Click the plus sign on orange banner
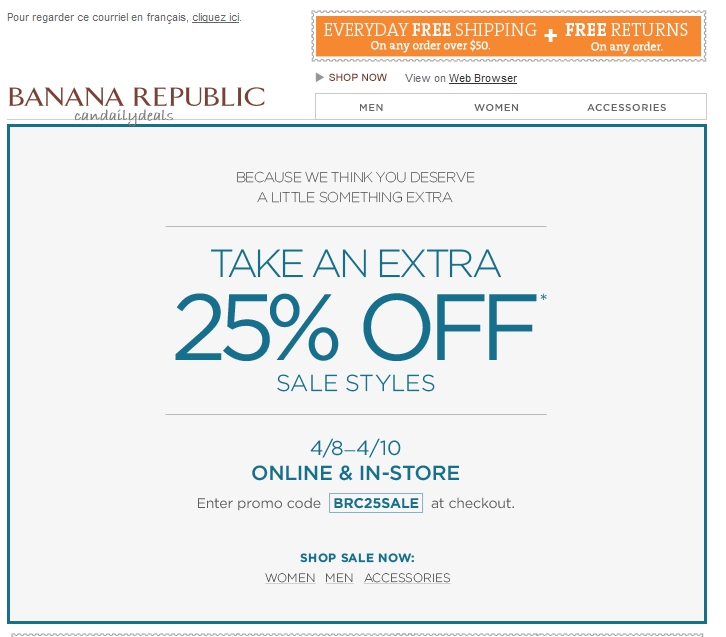726x637 pixels. [550, 35]
